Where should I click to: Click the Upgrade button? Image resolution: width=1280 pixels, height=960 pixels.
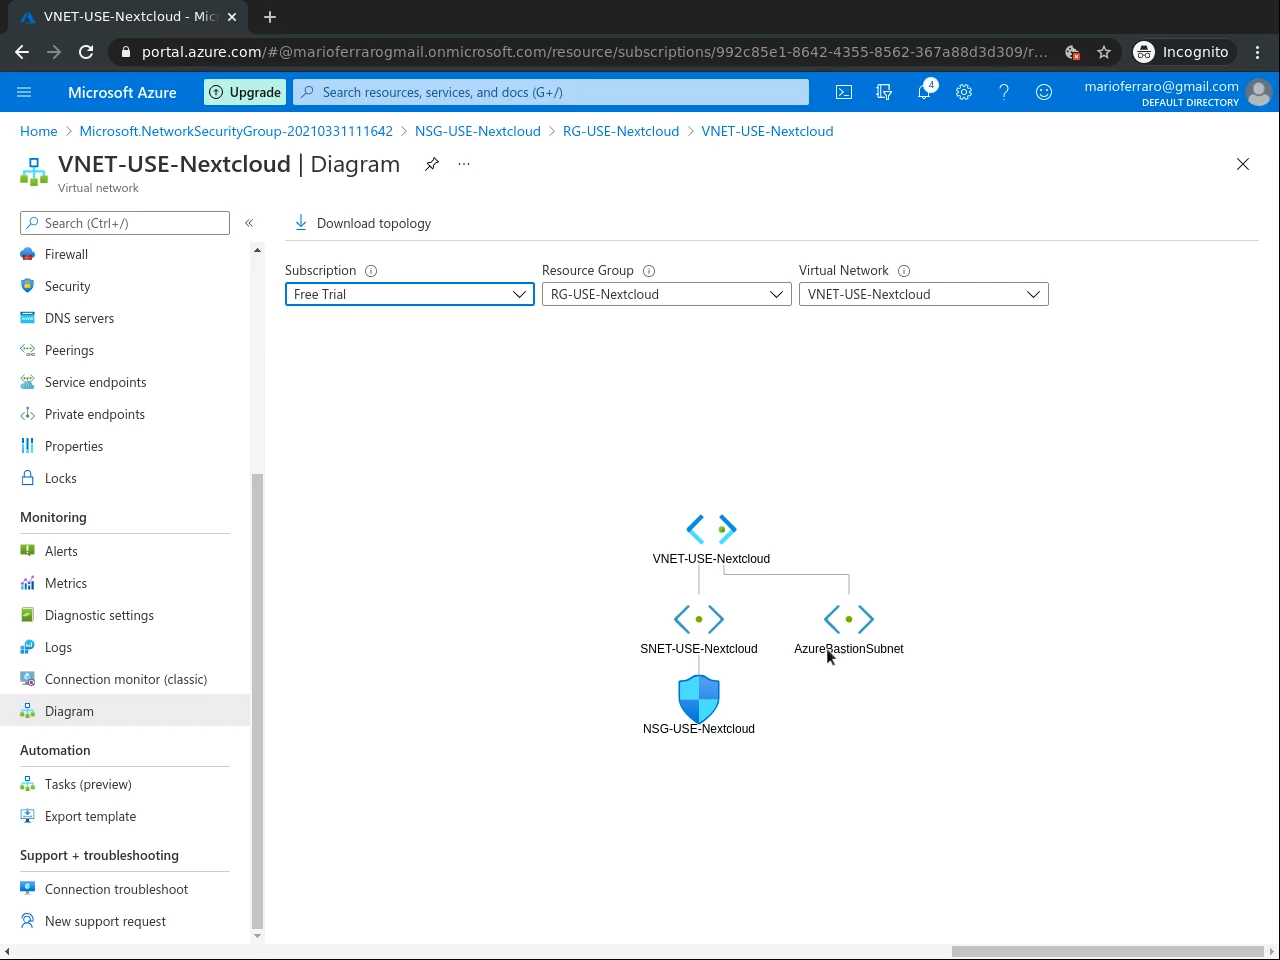[x=245, y=92]
